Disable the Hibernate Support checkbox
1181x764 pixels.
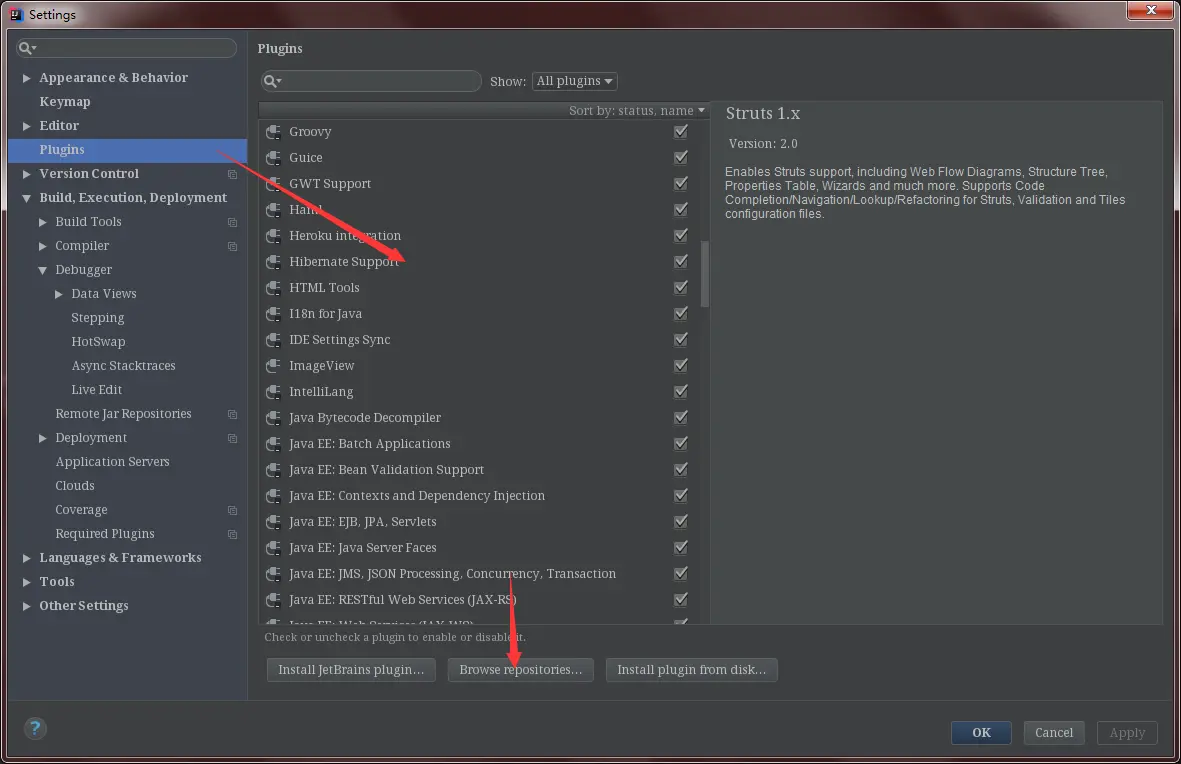tap(681, 261)
